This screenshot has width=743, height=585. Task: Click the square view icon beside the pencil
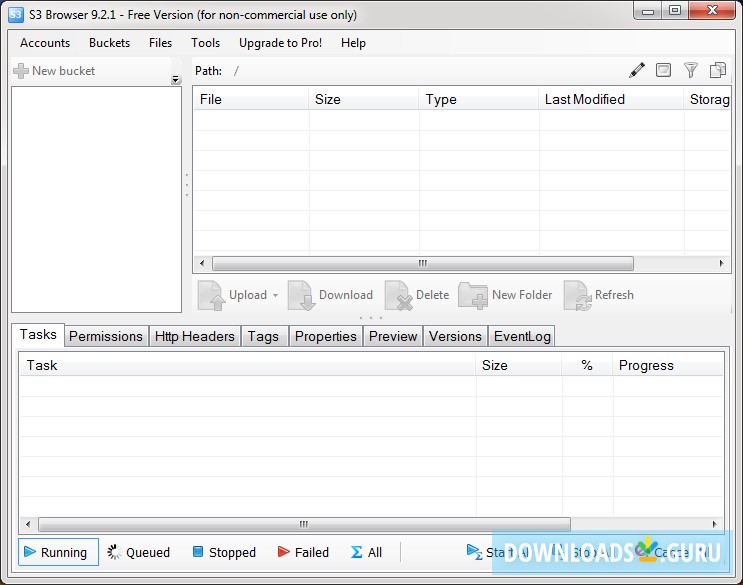click(663, 70)
